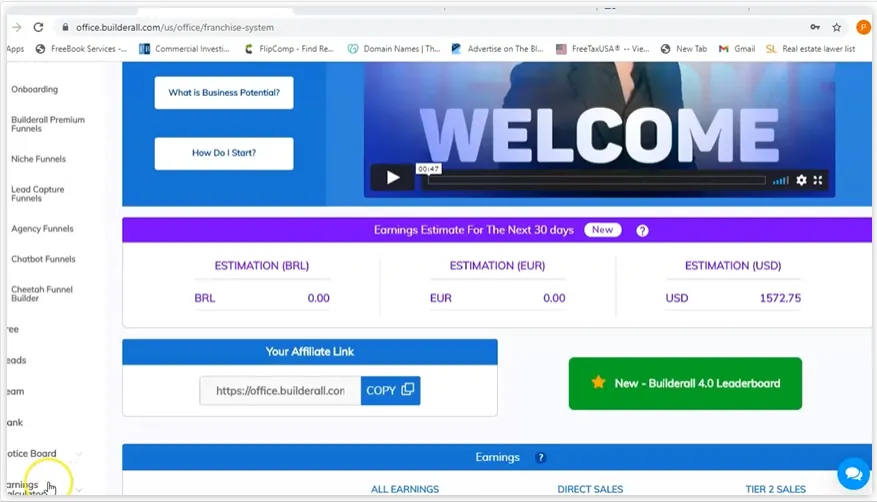Click What is Business Potential button
The width and height of the screenshot is (877, 502).
pyautogui.click(x=224, y=93)
